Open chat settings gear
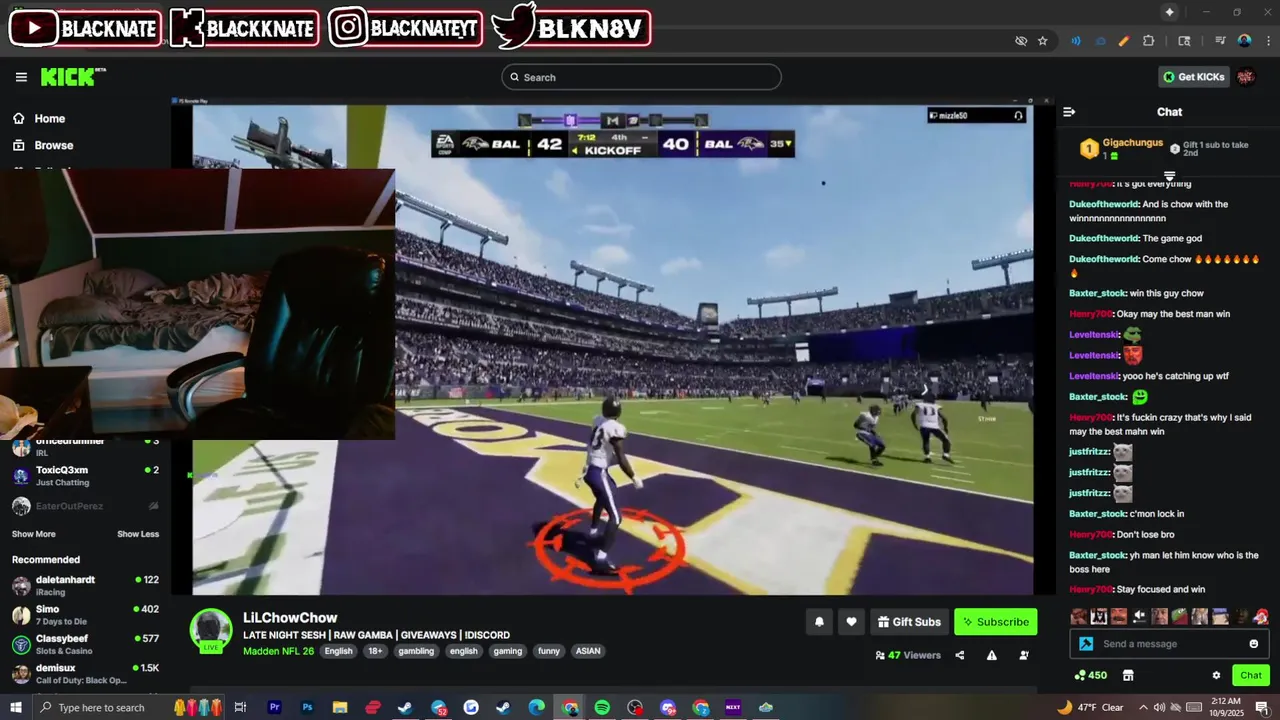The width and height of the screenshot is (1280, 720). coord(1216,675)
